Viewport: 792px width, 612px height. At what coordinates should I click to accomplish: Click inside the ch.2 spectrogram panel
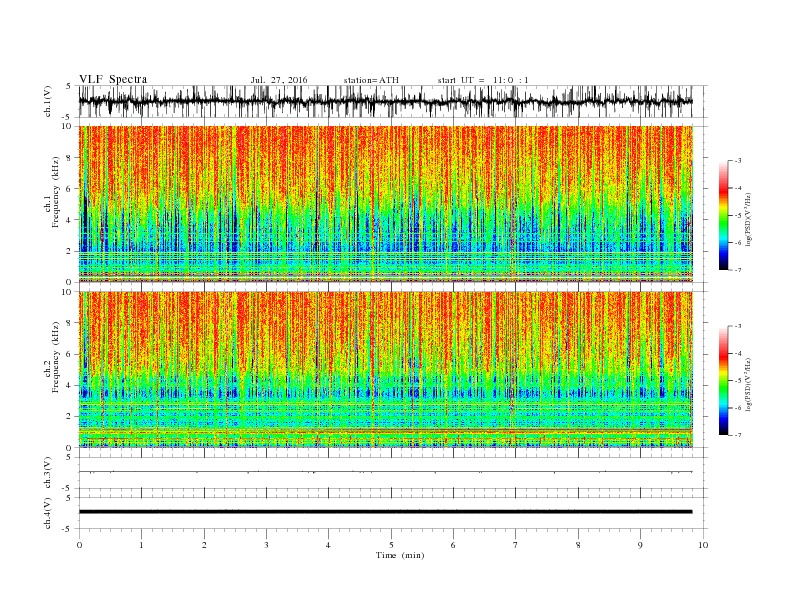[386, 370]
